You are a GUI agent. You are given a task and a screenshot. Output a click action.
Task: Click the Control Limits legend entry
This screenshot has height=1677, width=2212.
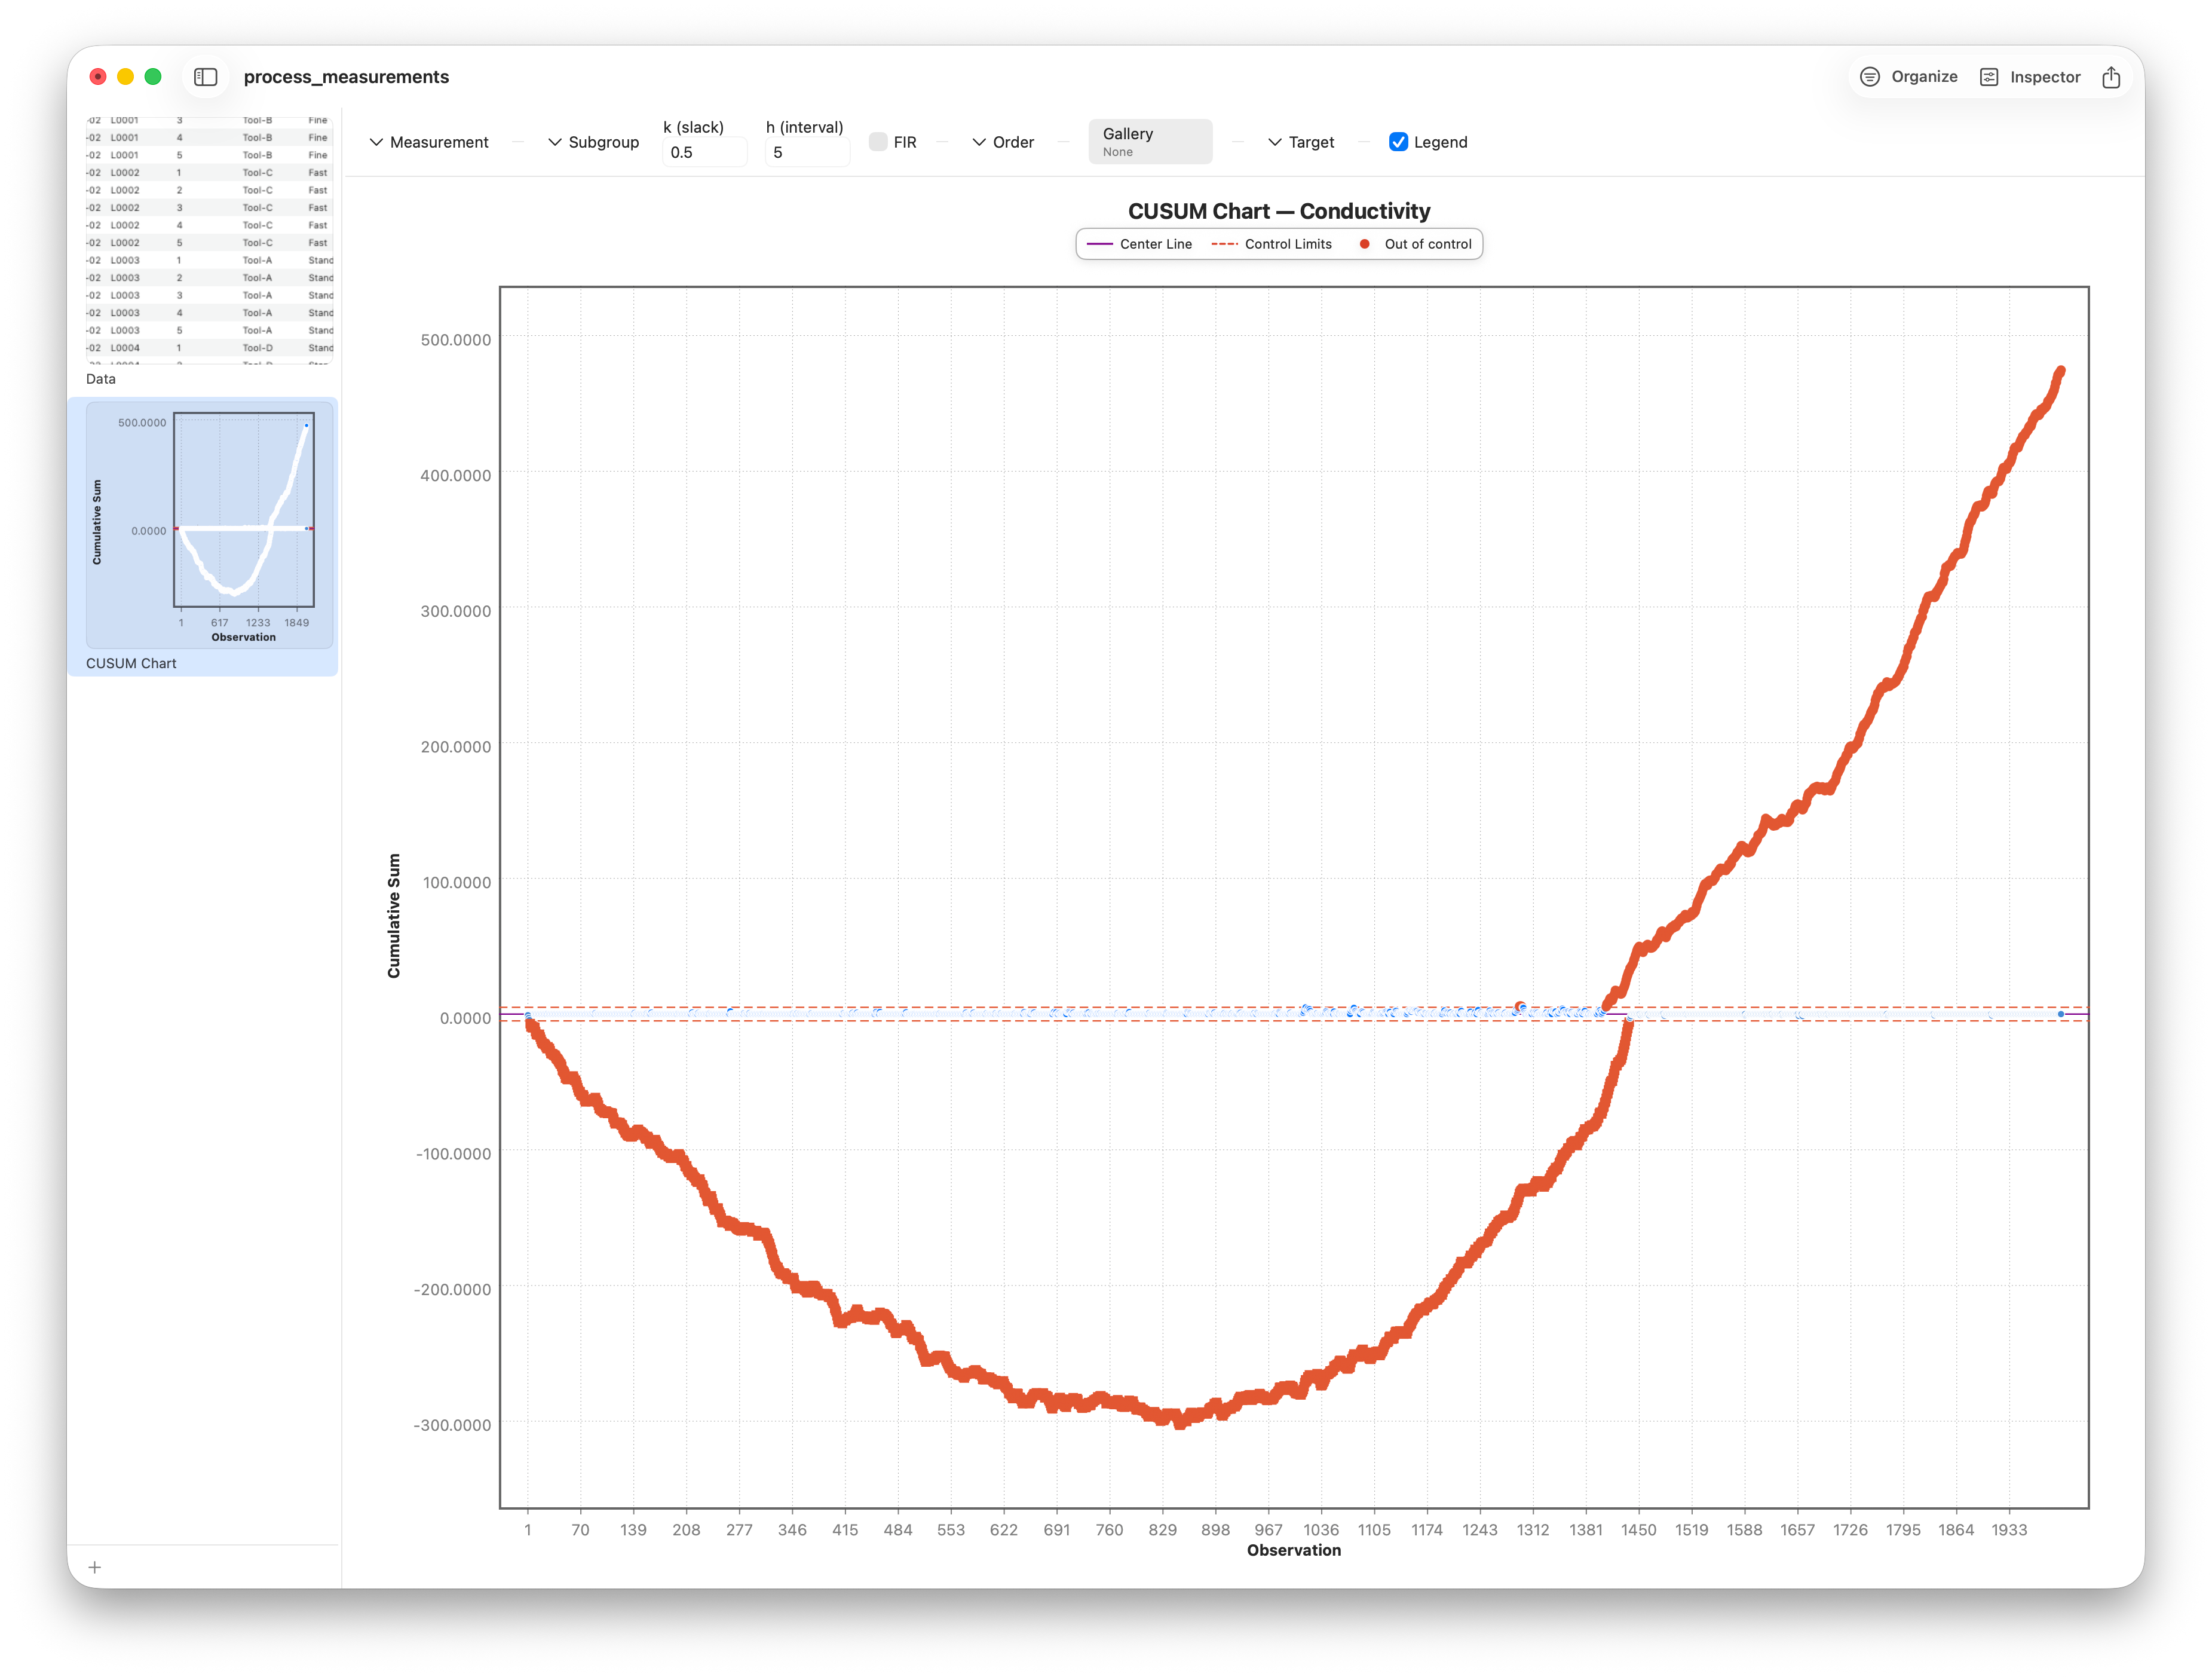click(1271, 244)
